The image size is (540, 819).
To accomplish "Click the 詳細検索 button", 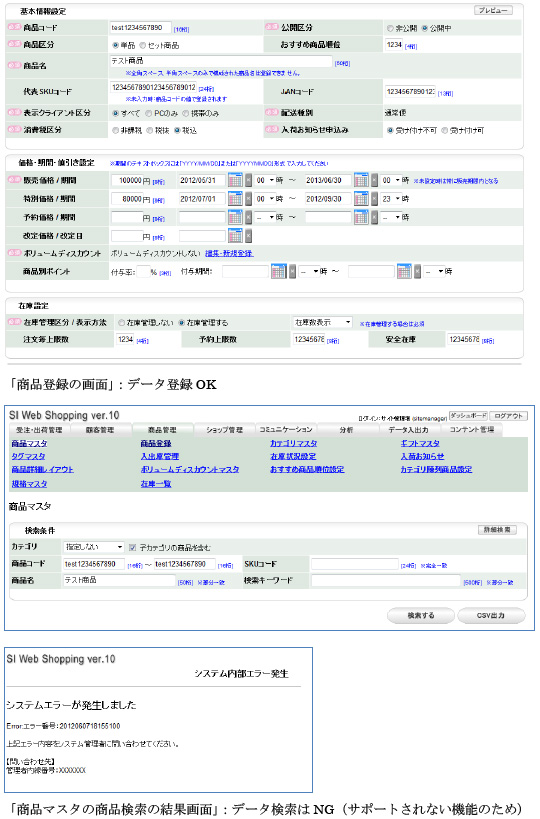I will (497, 530).
